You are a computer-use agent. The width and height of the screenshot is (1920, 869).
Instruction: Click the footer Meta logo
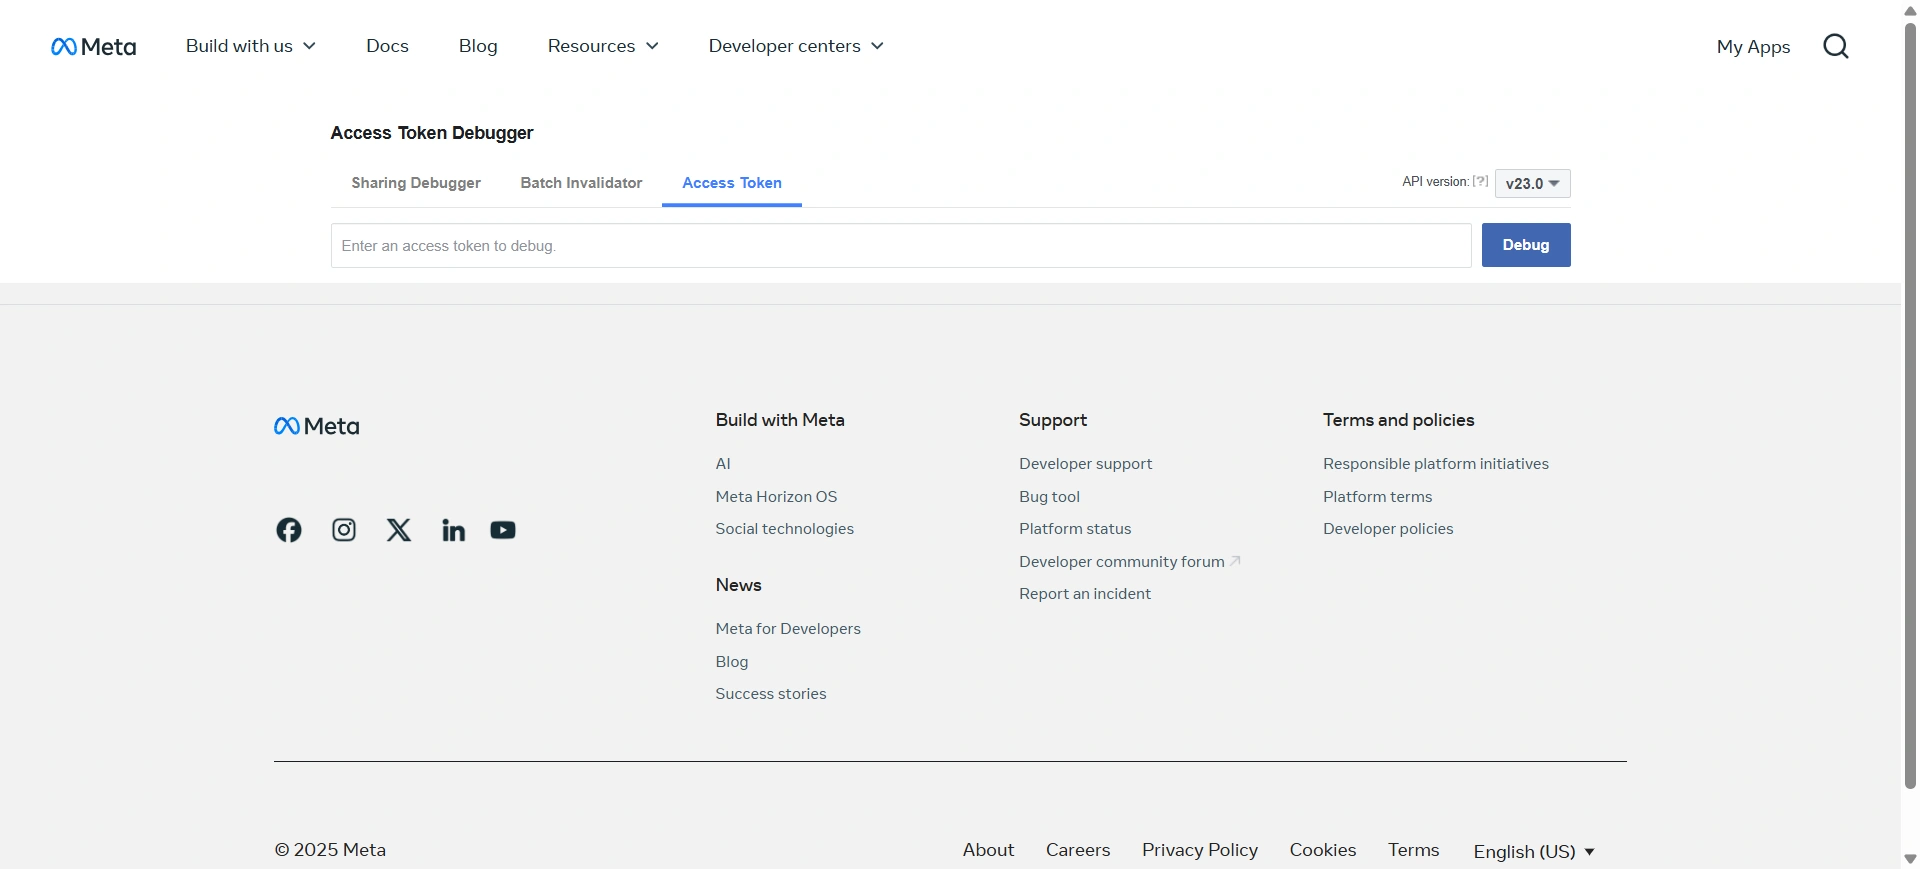pos(317,426)
